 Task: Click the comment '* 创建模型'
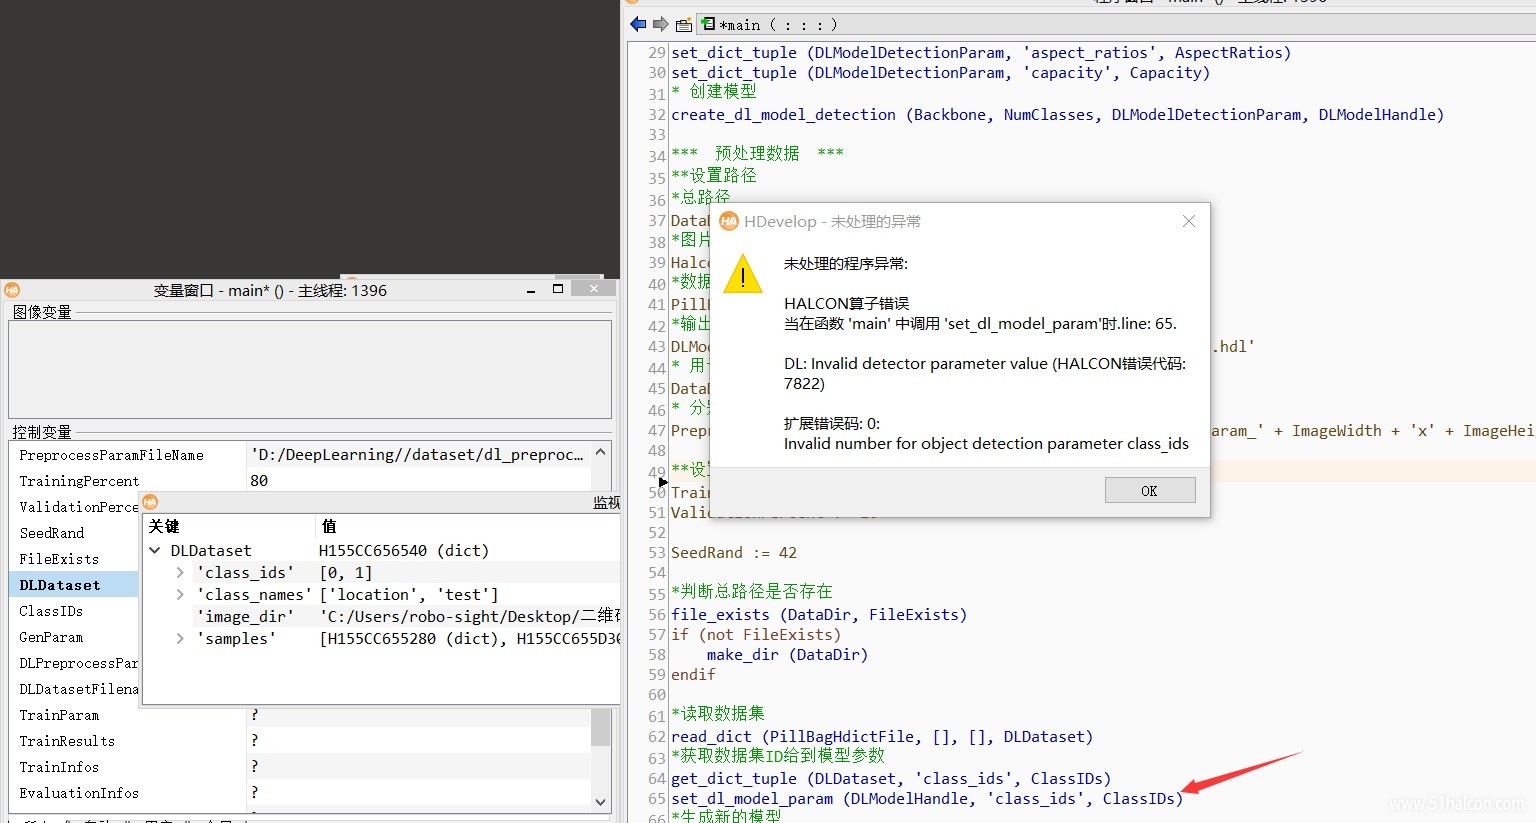coord(714,92)
